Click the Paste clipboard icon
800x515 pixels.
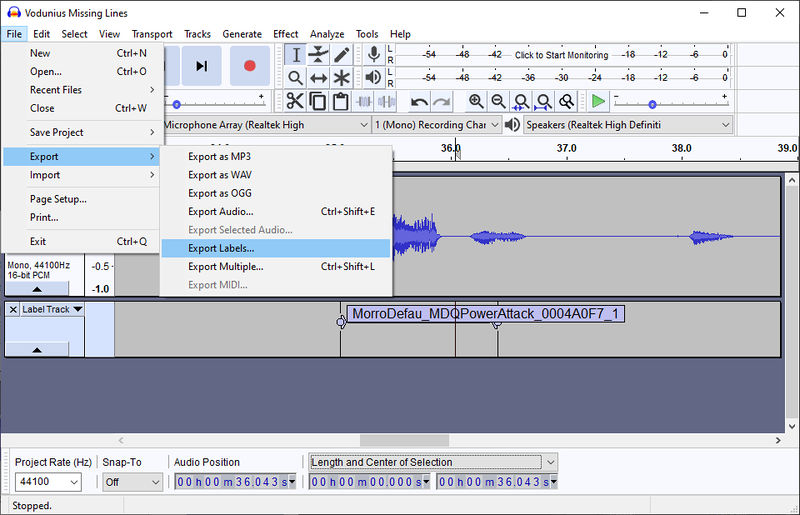[x=341, y=101]
